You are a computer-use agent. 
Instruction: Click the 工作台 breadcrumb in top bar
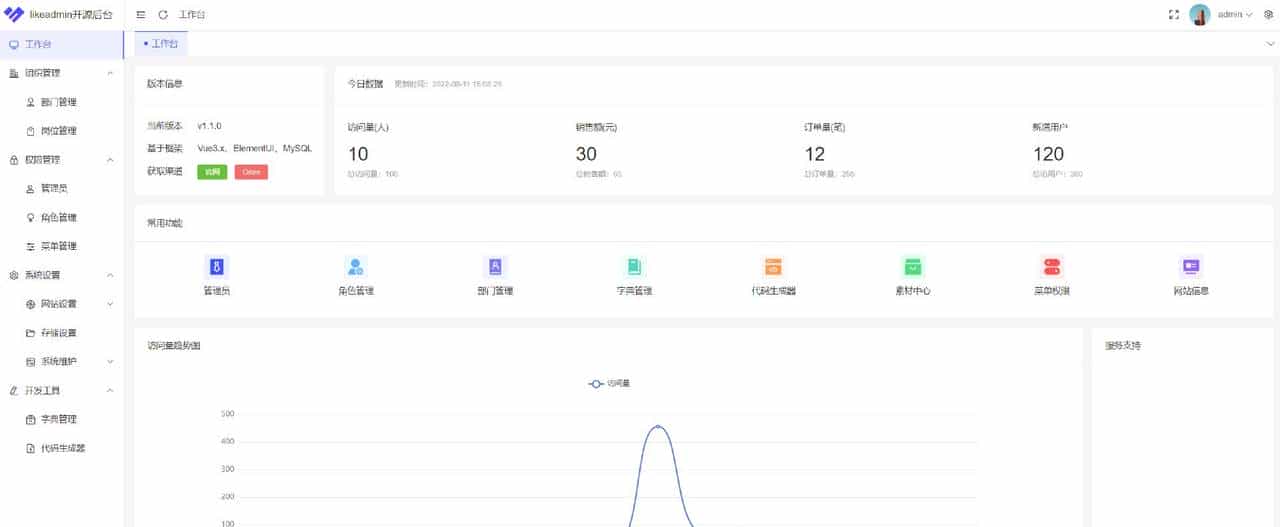[193, 15]
